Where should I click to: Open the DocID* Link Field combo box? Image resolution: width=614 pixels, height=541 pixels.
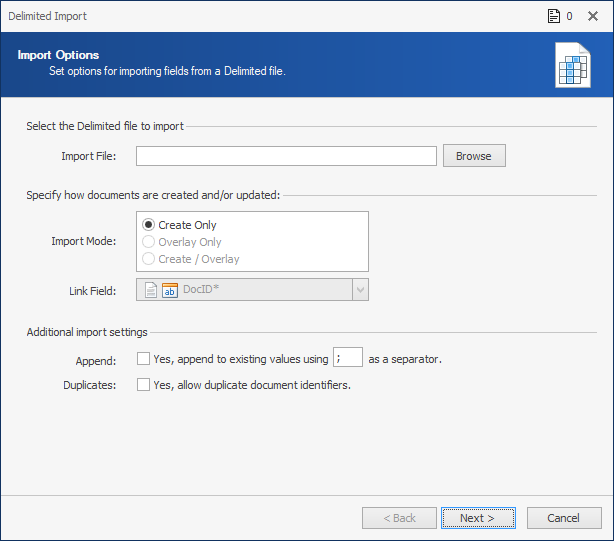point(252,290)
